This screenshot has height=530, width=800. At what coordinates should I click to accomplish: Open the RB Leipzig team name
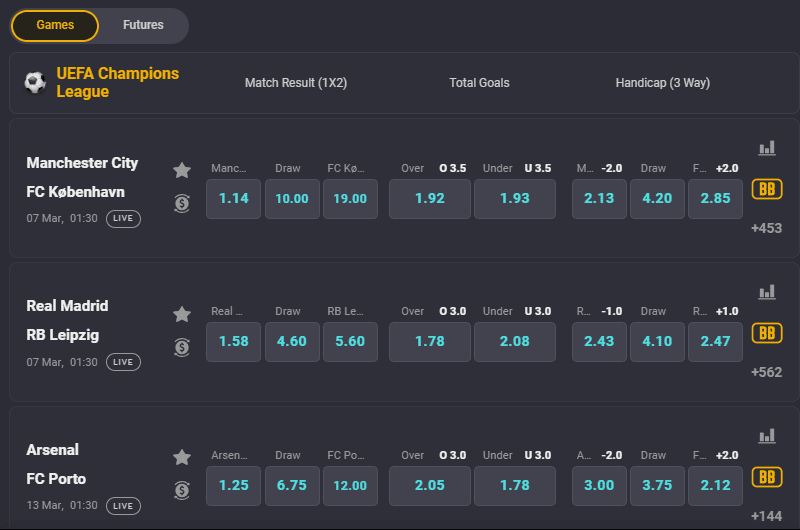pos(63,335)
